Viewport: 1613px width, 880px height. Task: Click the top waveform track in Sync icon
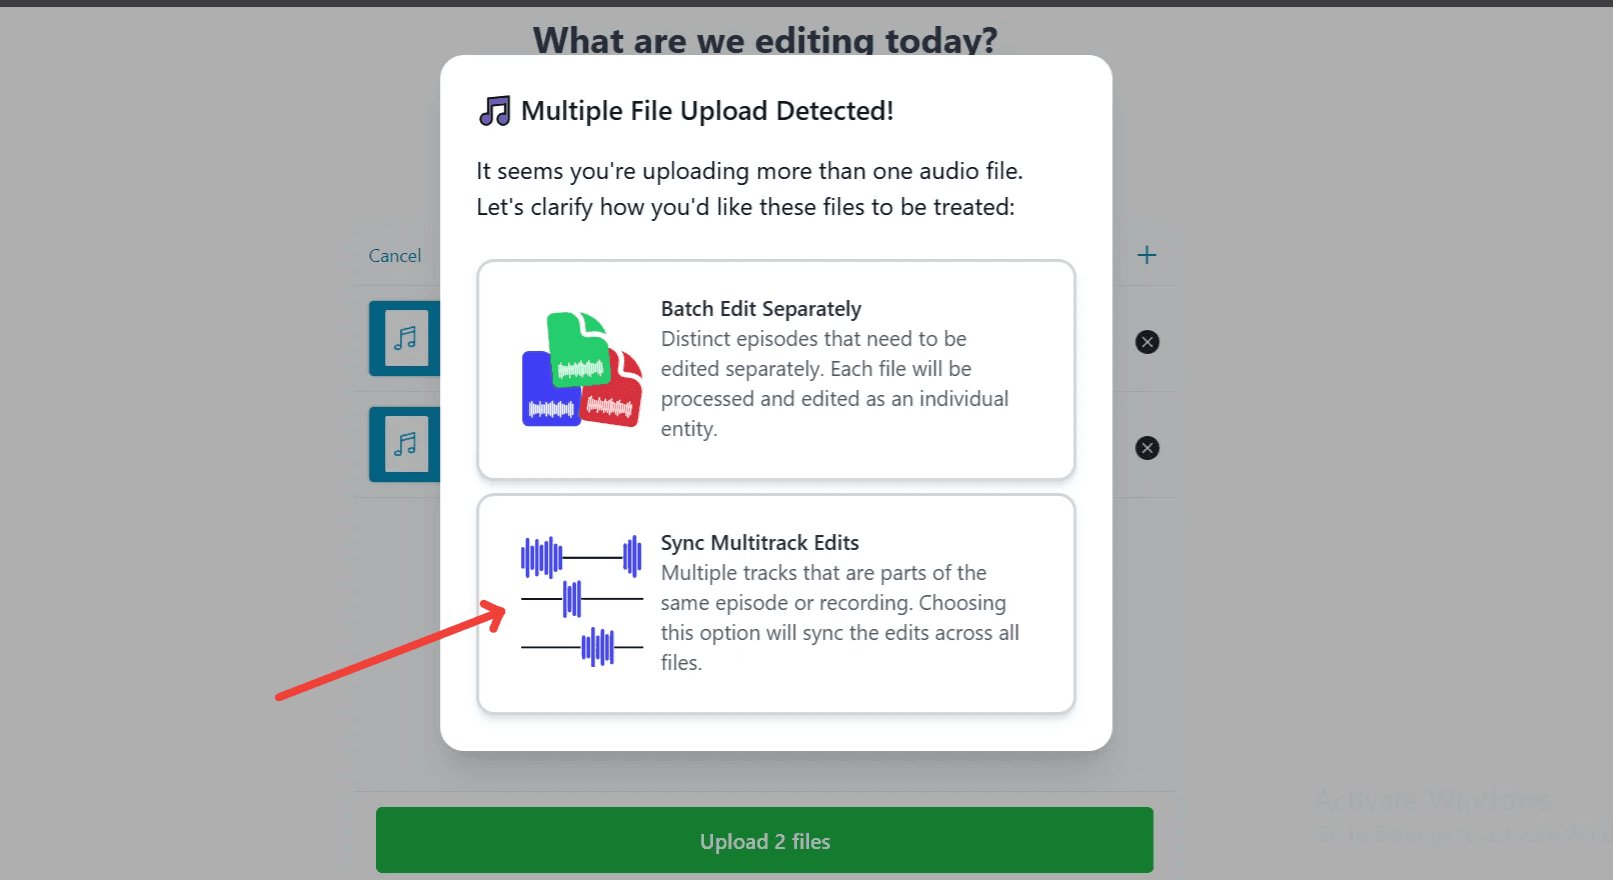pyautogui.click(x=581, y=557)
